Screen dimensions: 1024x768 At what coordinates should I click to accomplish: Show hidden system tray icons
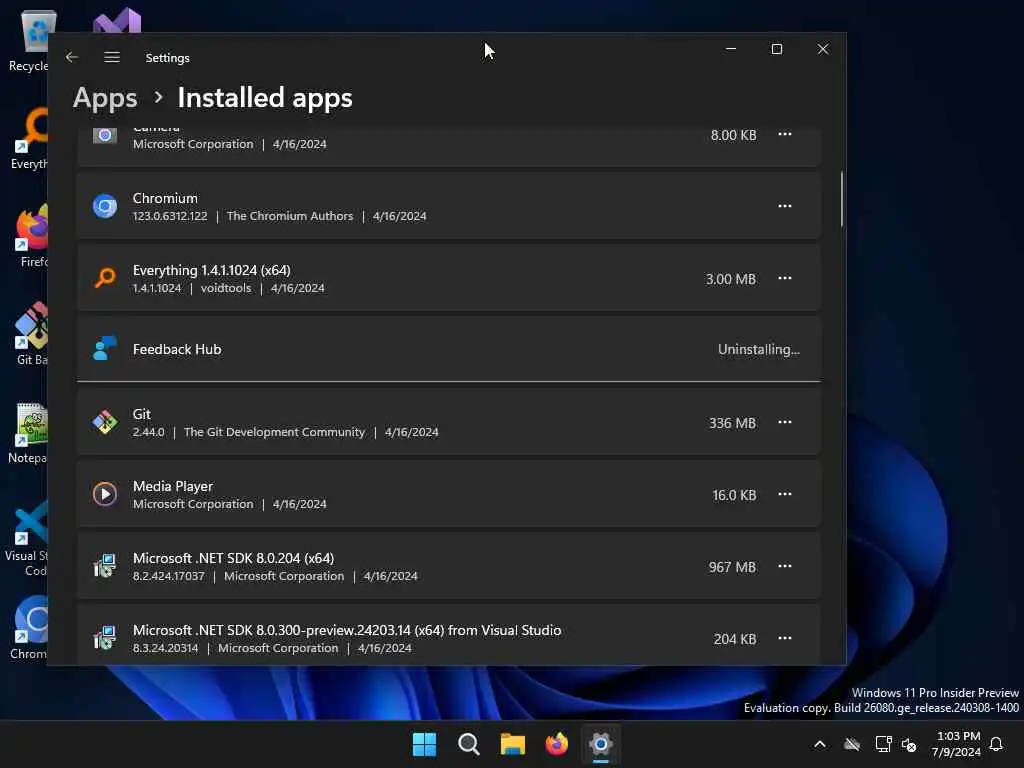tap(820, 744)
